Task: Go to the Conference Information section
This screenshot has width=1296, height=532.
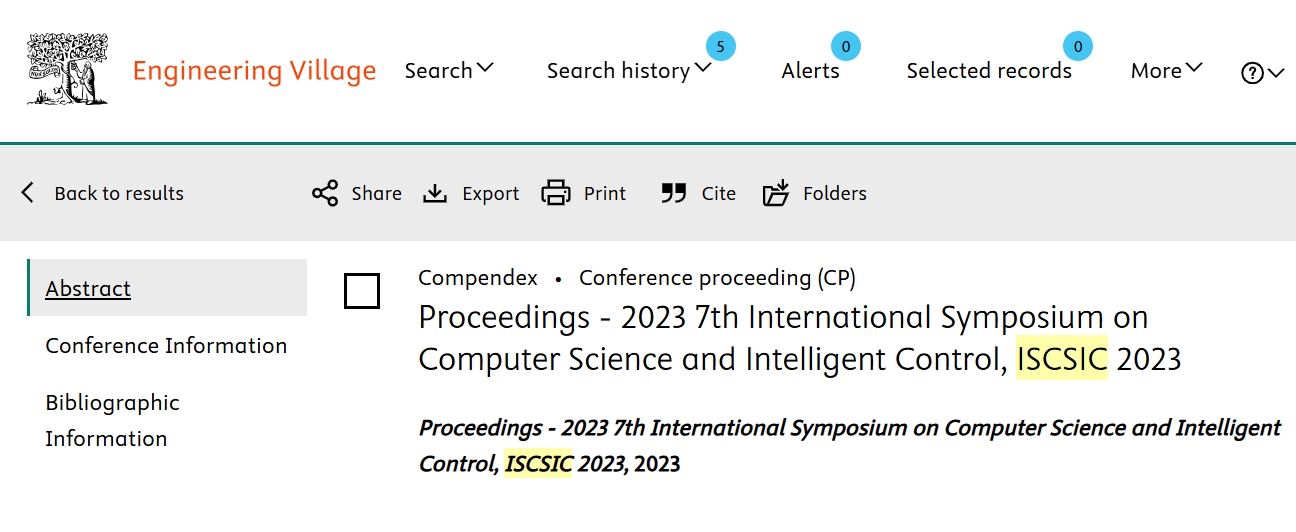Action: coord(166,345)
